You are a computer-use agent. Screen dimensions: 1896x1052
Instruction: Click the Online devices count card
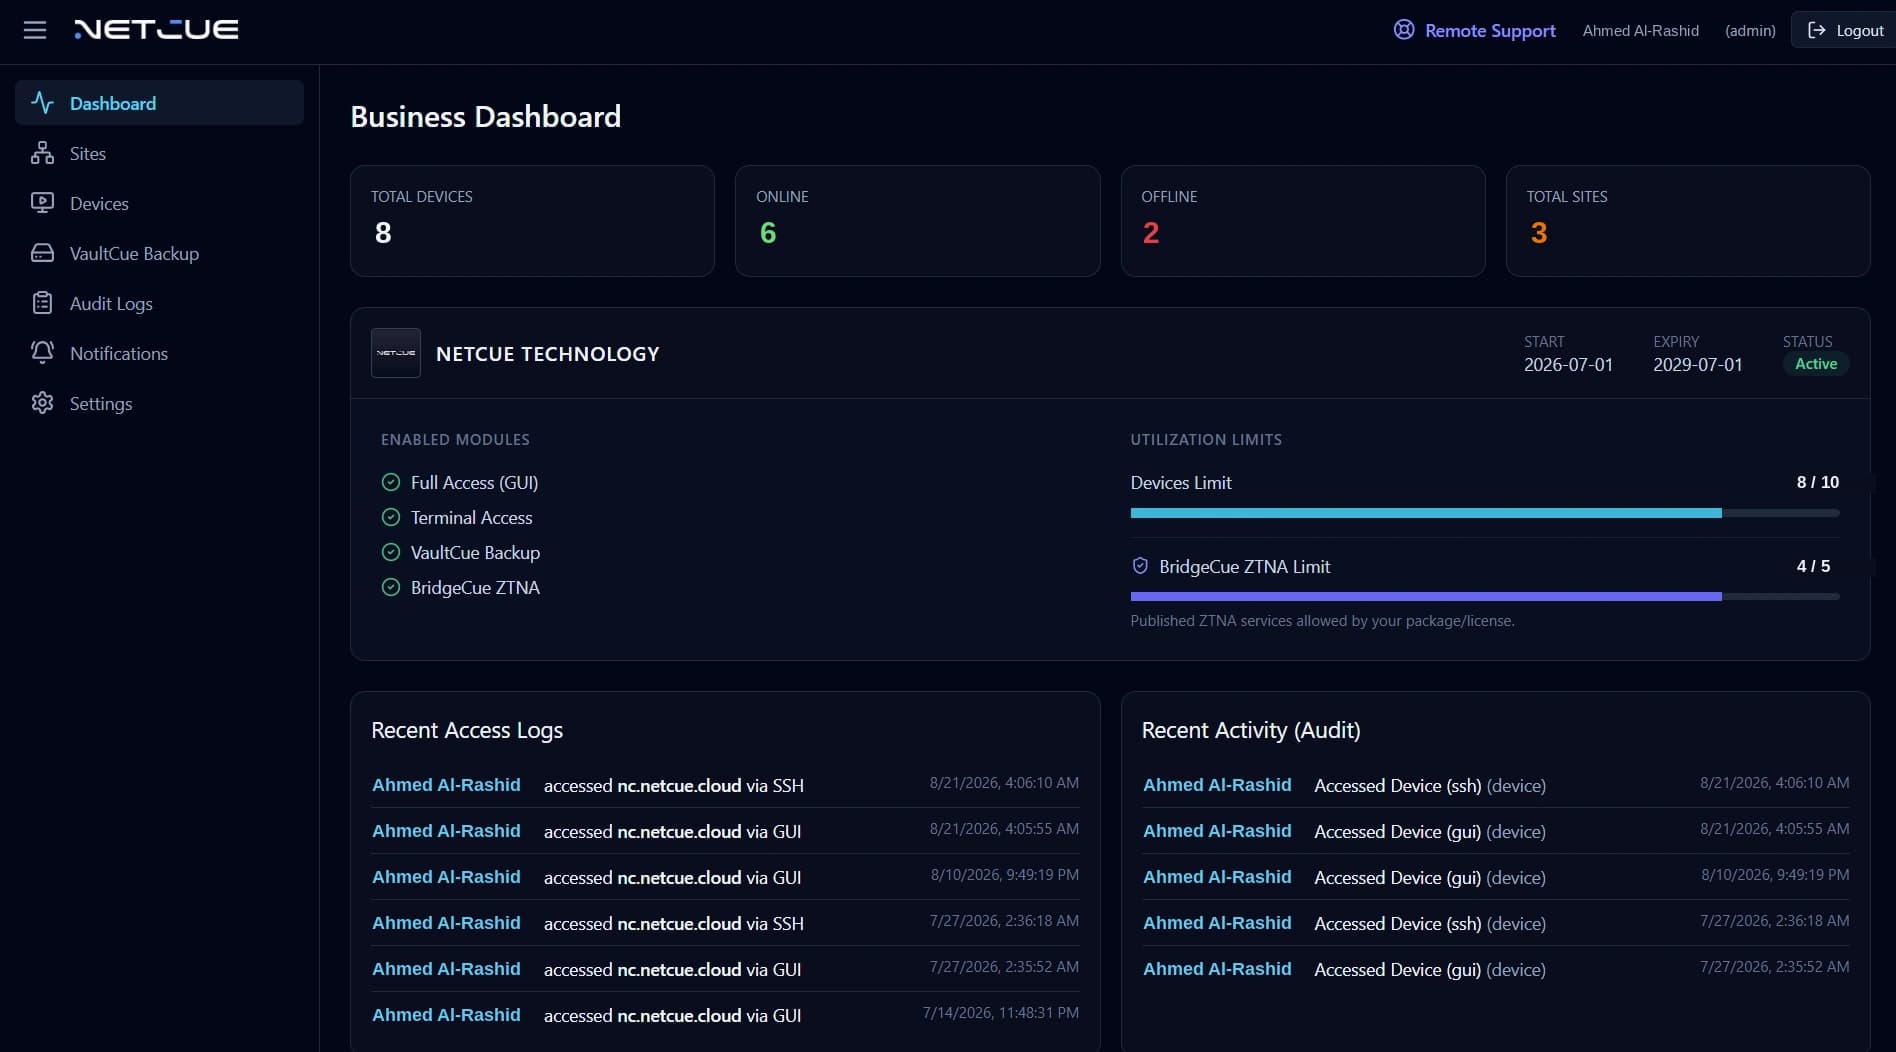click(x=917, y=221)
